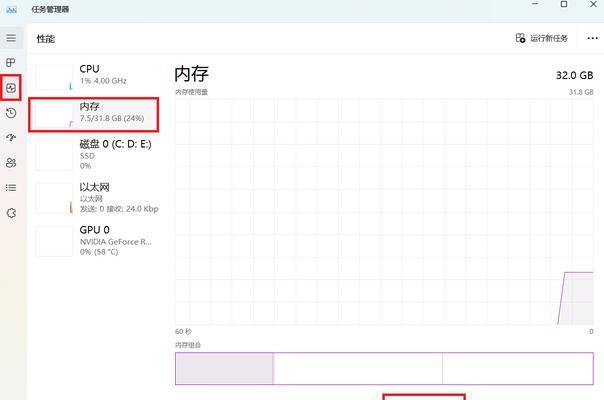
Task: Click the 发送: 0 接收: 24.0 Kbps text
Action: coord(119,209)
